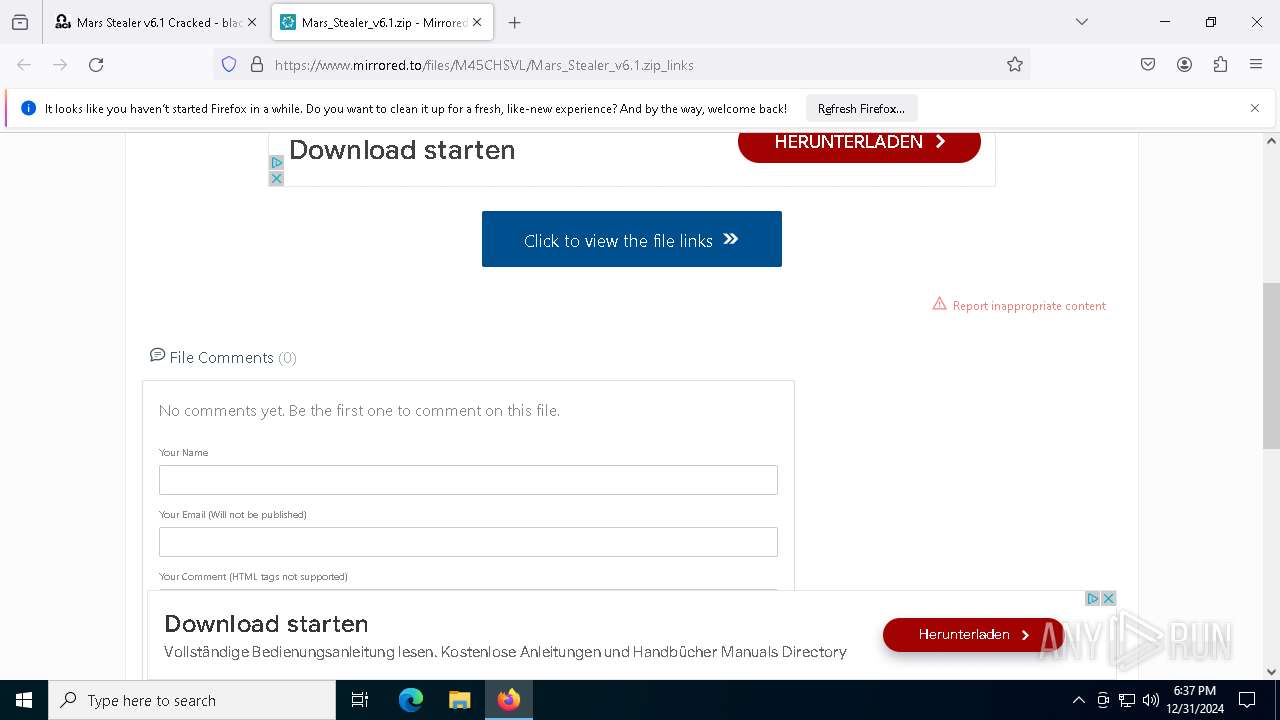The height and width of the screenshot is (720, 1280).
Task: Click the bottom Herunterladen ad button
Action: pos(973,635)
